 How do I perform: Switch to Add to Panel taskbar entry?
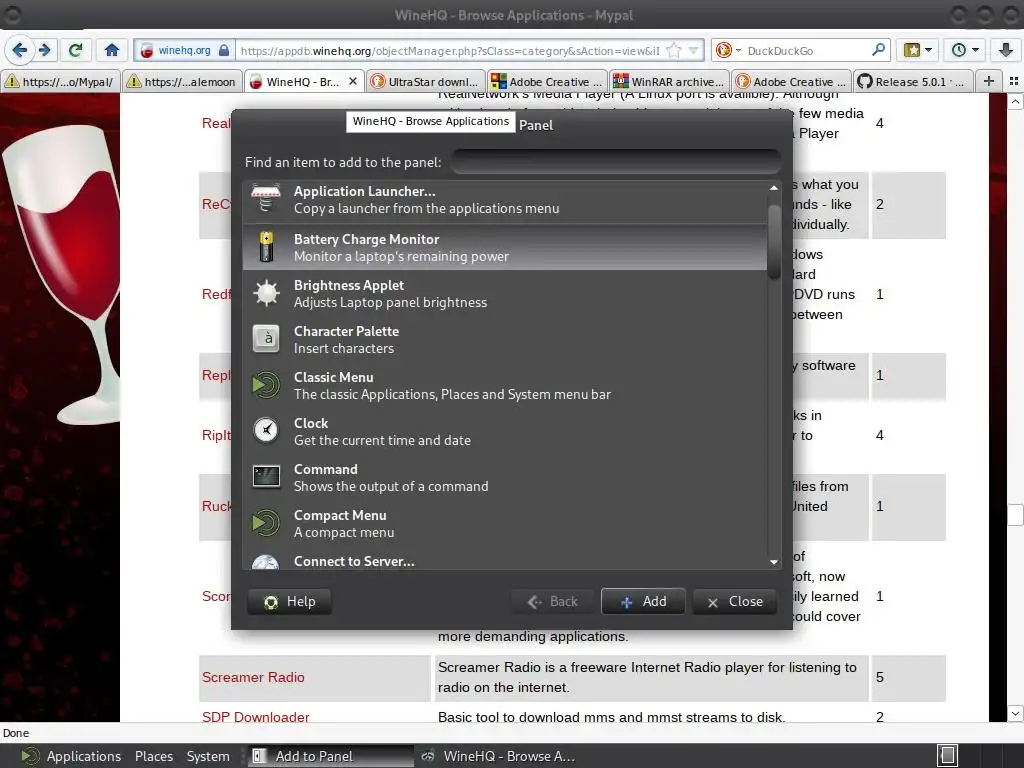click(330, 756)
